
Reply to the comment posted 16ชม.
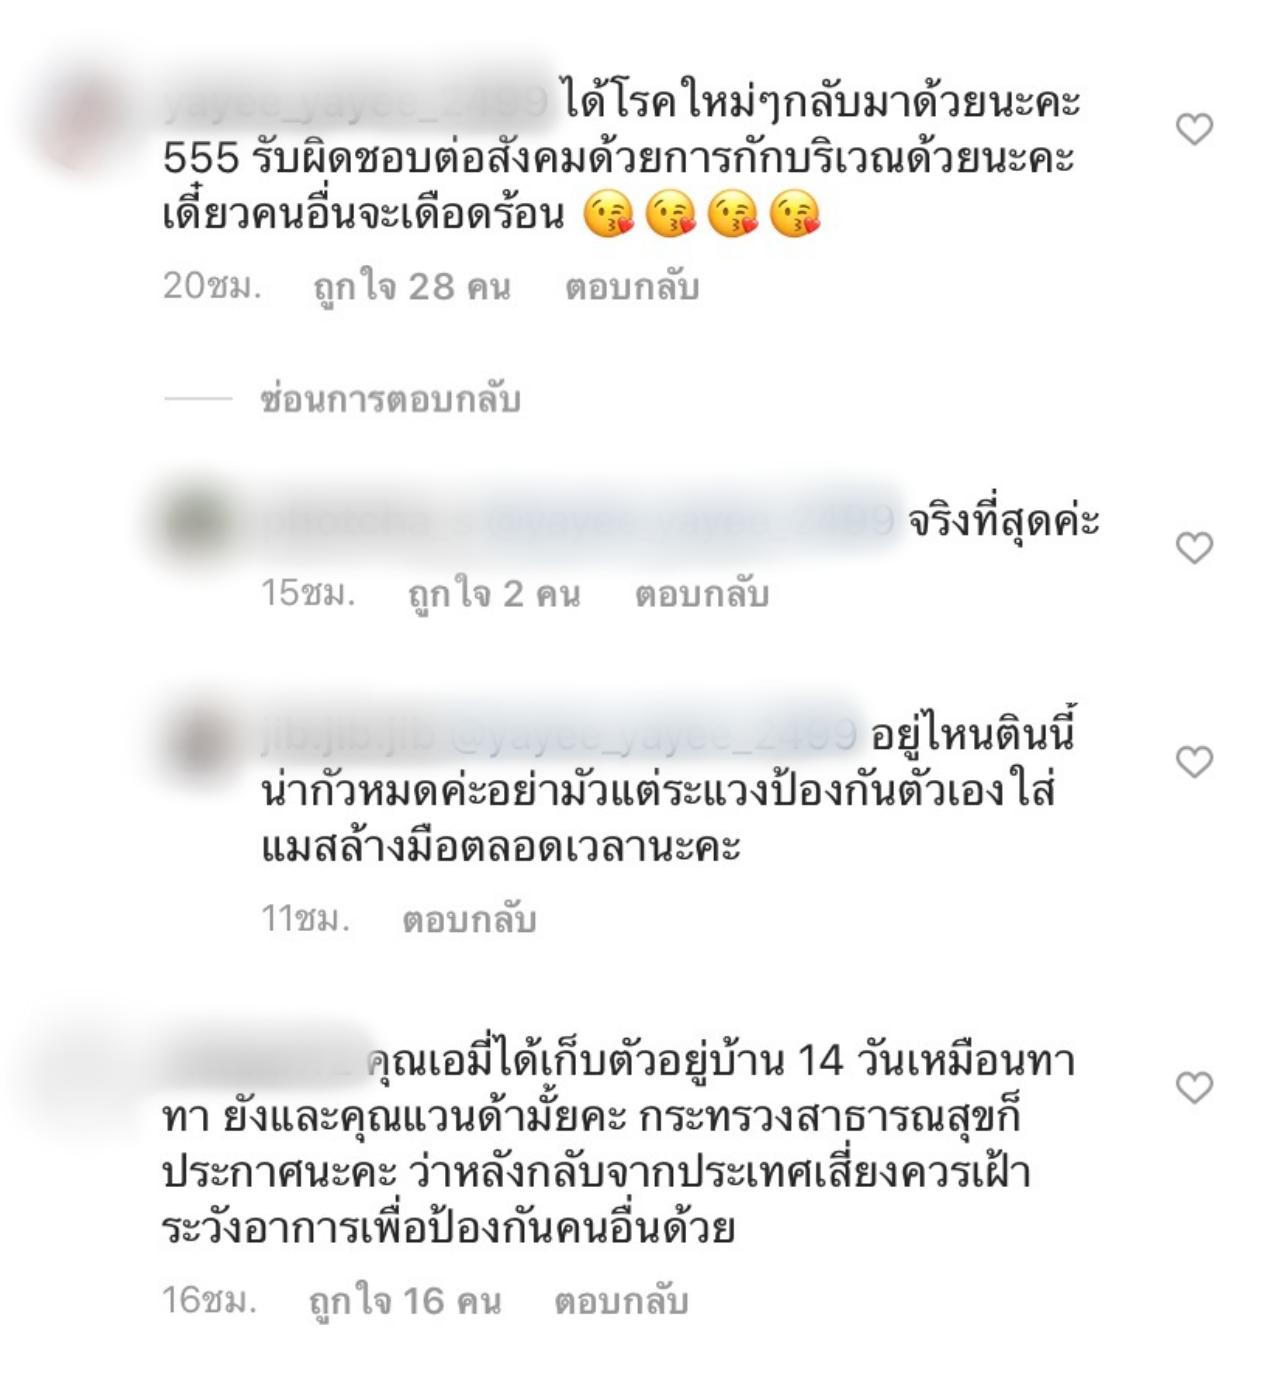point(621,1301)
